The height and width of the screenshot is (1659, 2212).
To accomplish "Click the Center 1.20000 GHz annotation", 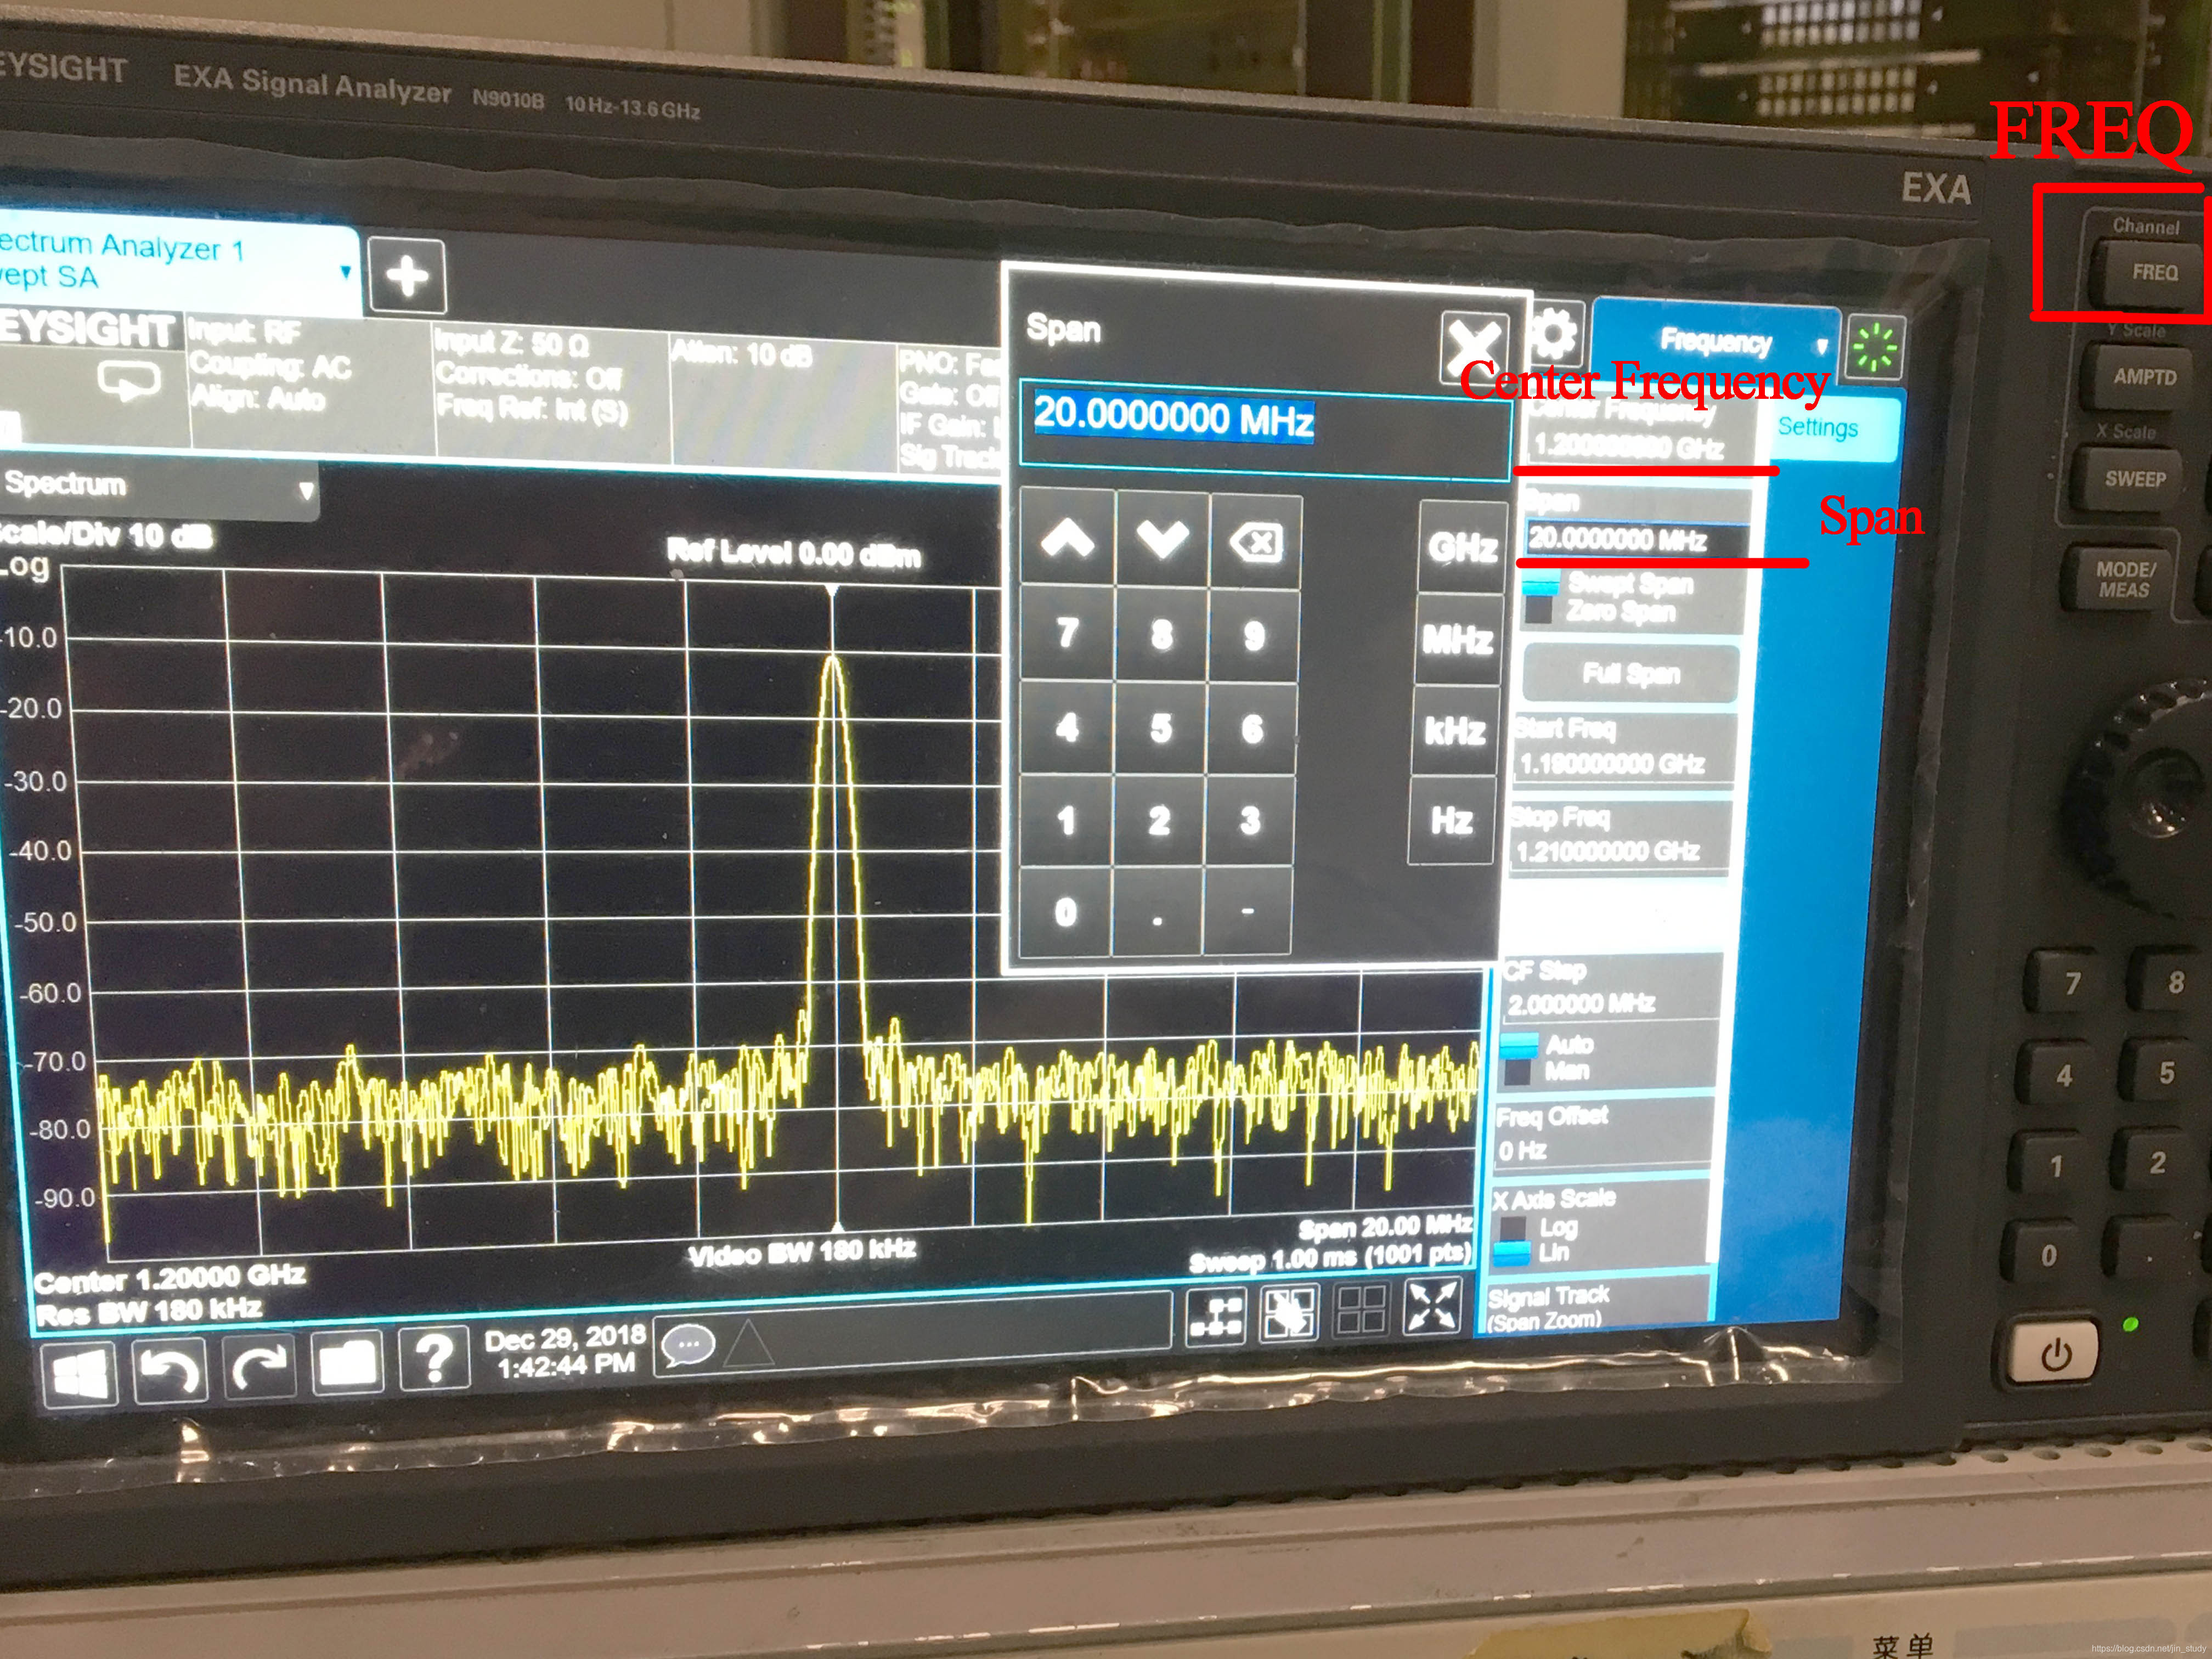I will pos(170,1279).
